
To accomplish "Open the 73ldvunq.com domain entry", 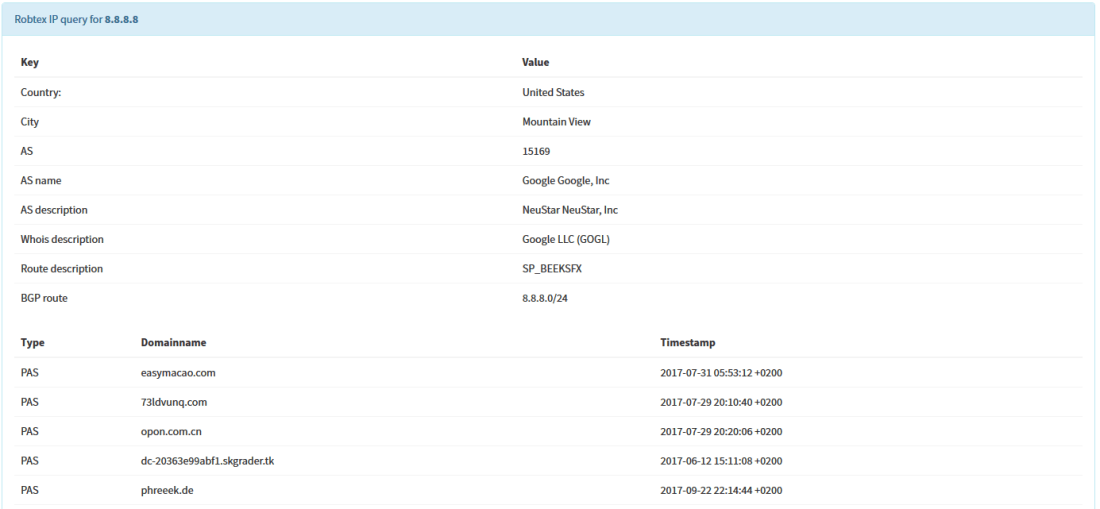I will coord(175,402).
